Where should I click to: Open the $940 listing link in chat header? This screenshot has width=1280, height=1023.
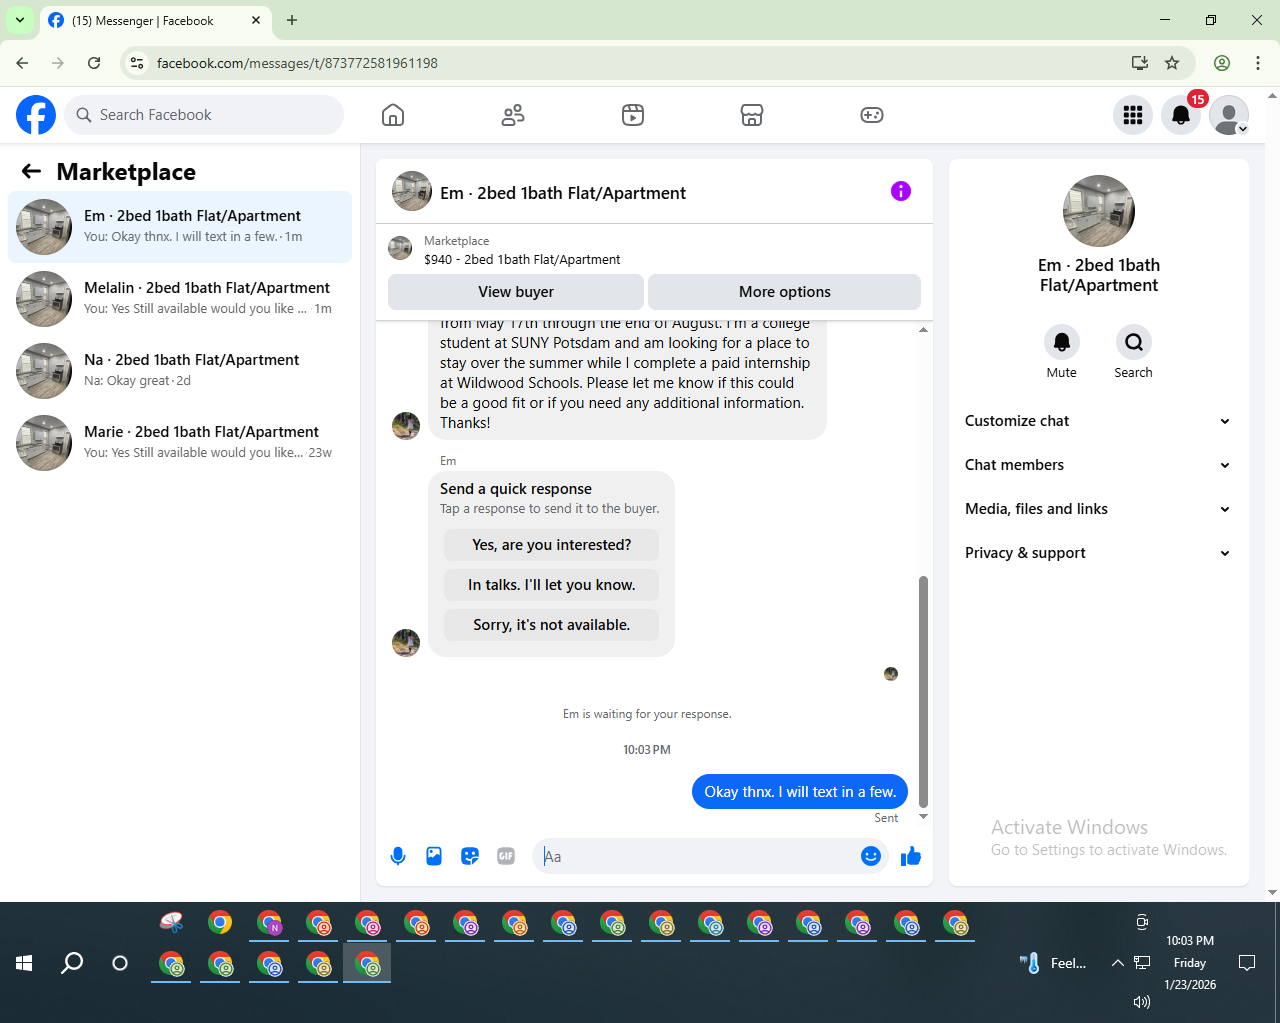[x=522, y=259]
